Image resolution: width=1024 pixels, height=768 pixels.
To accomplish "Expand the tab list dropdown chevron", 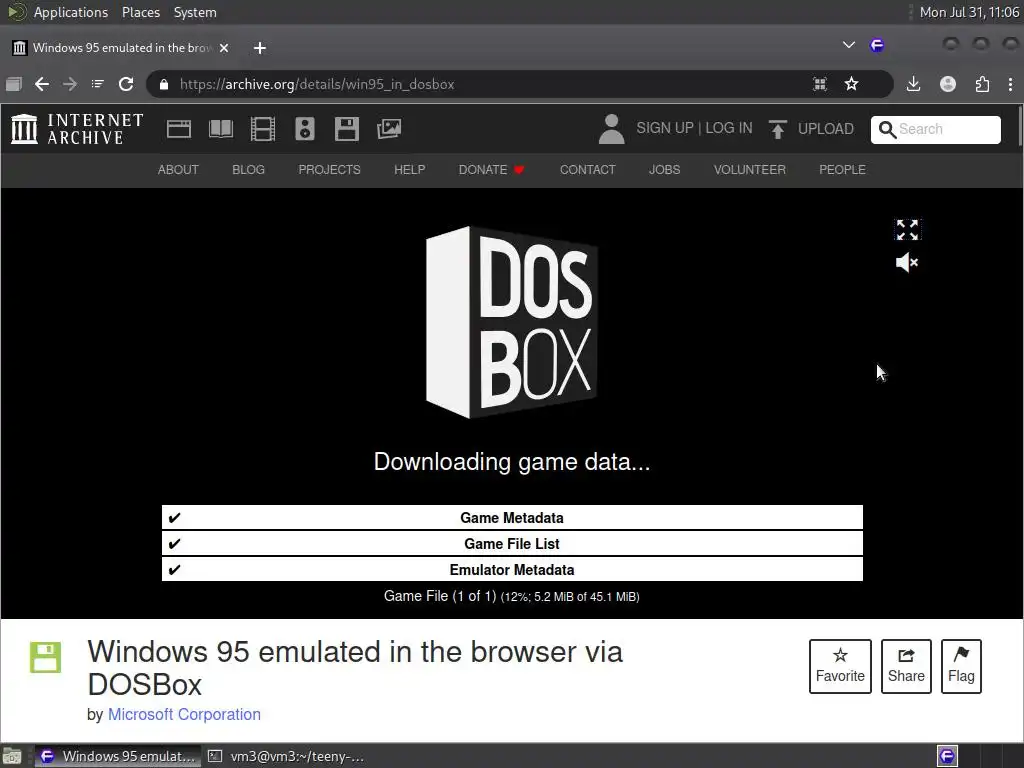I will (x=848, y=45).
